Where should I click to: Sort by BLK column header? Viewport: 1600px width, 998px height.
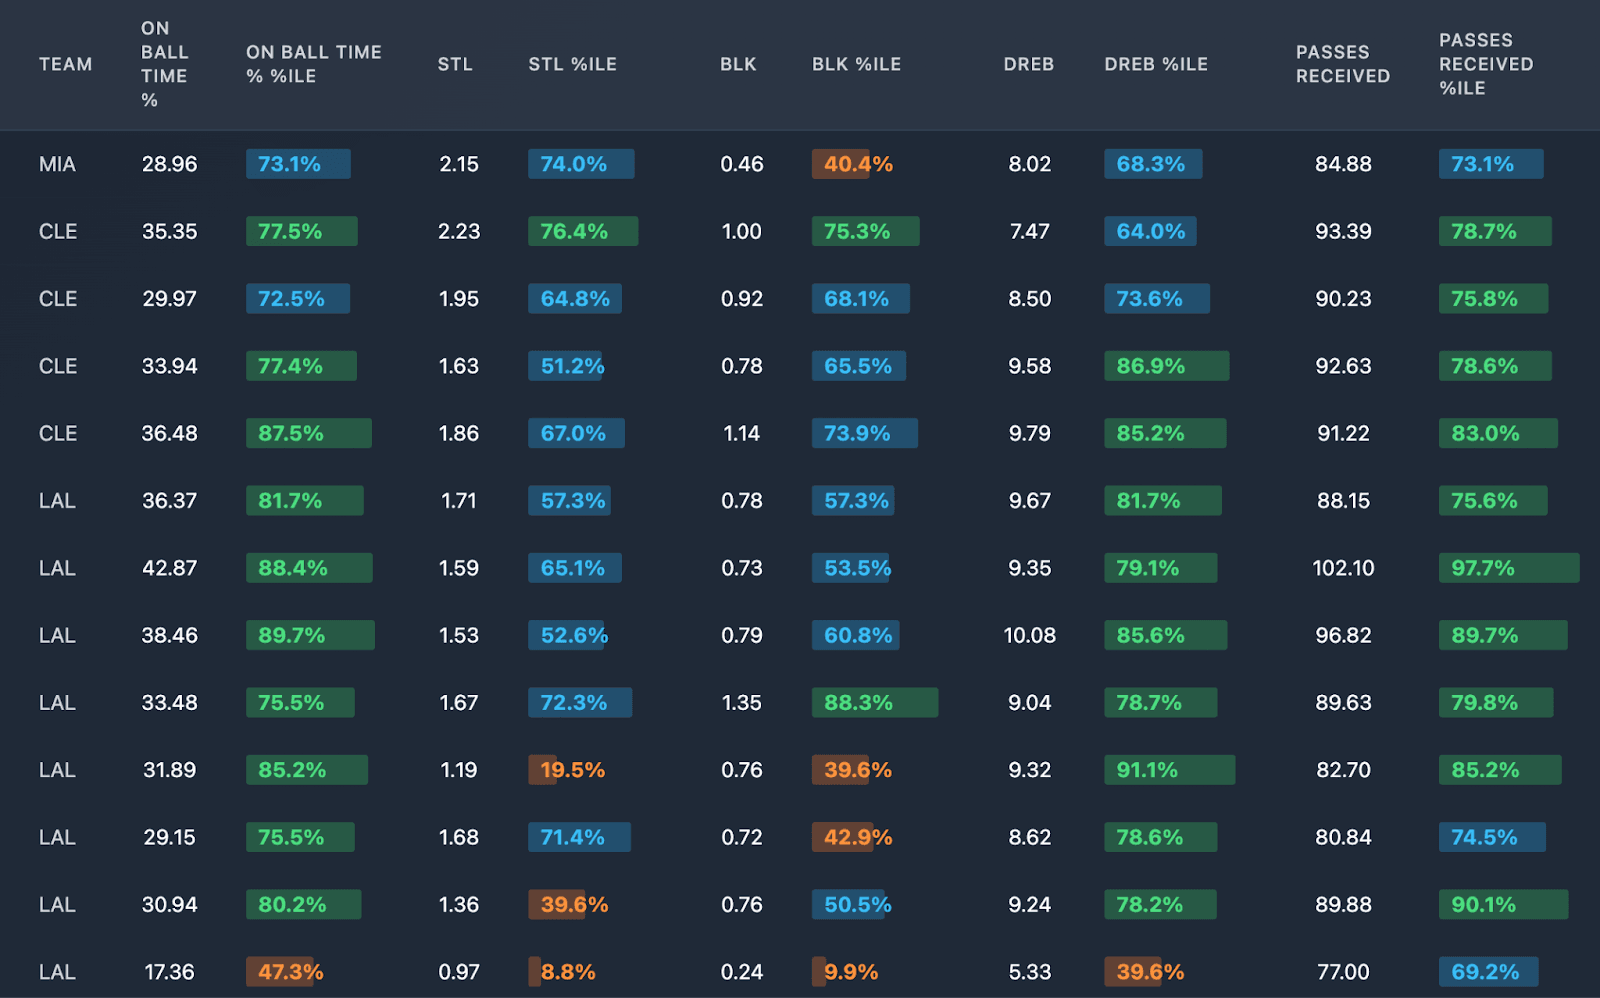[738, 64]
